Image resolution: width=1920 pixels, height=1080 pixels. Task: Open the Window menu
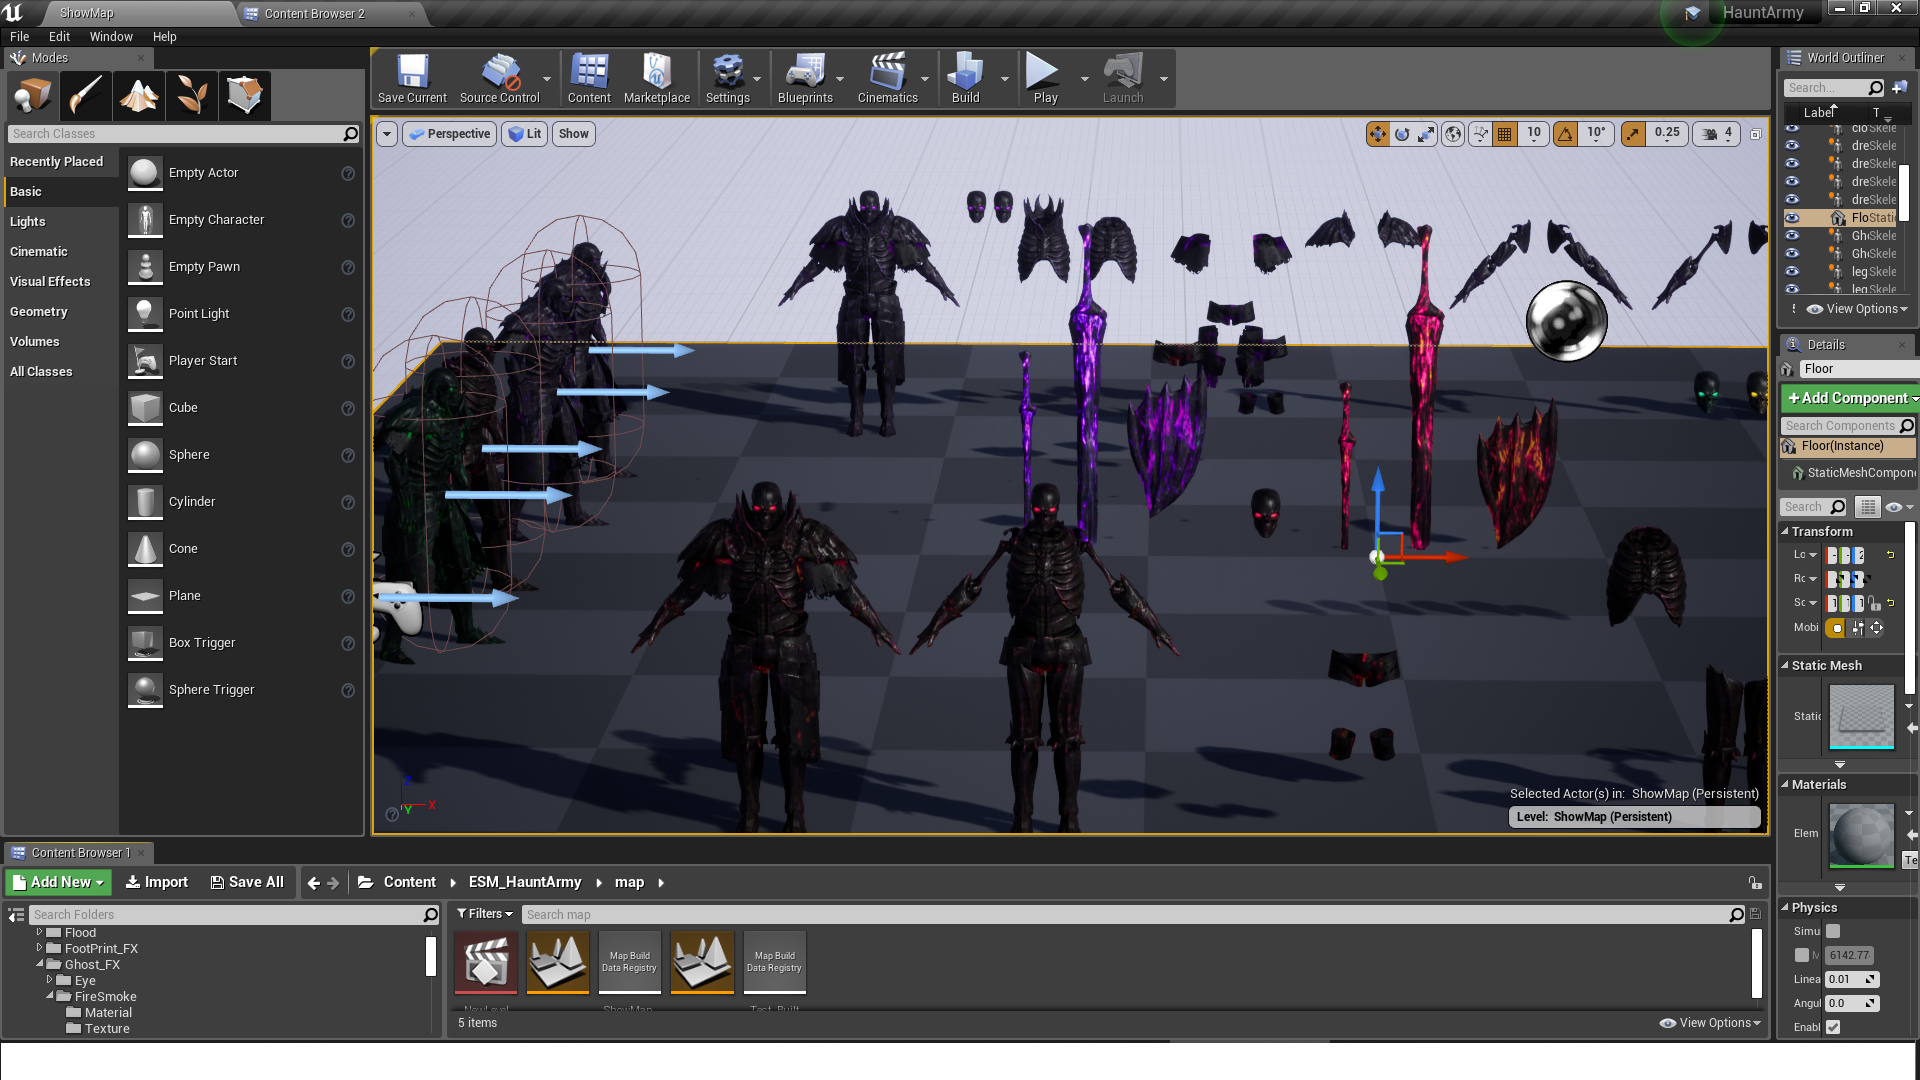click(x=111, y=37)
